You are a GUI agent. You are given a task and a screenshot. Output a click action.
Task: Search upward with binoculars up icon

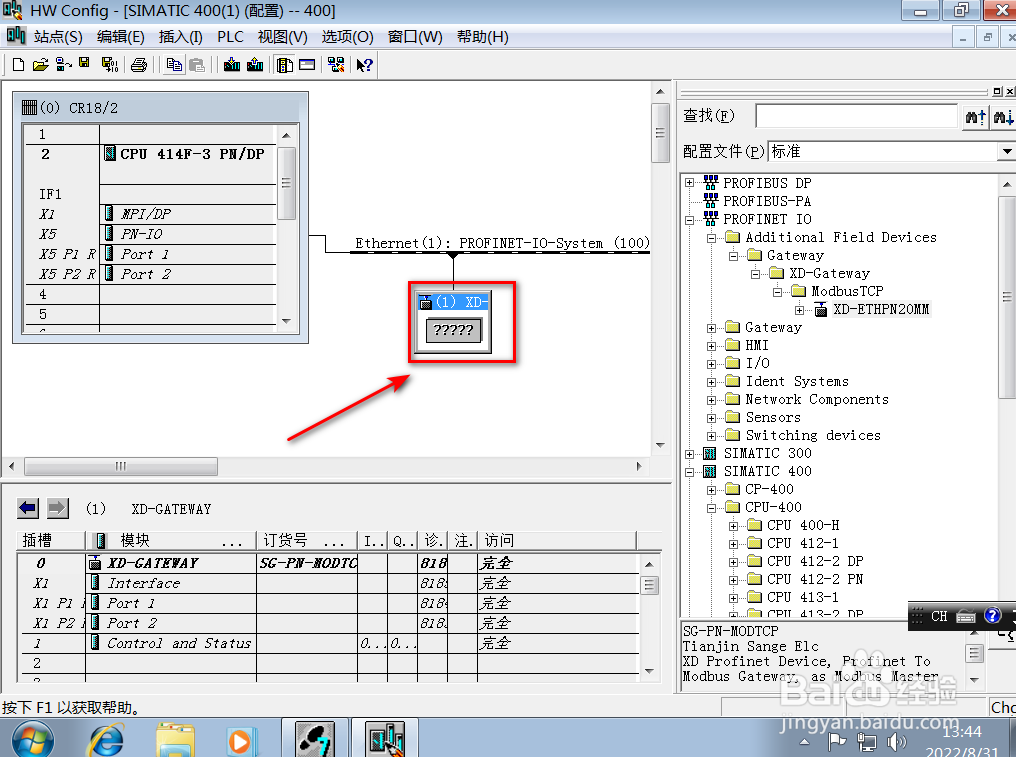pos(975,117)
